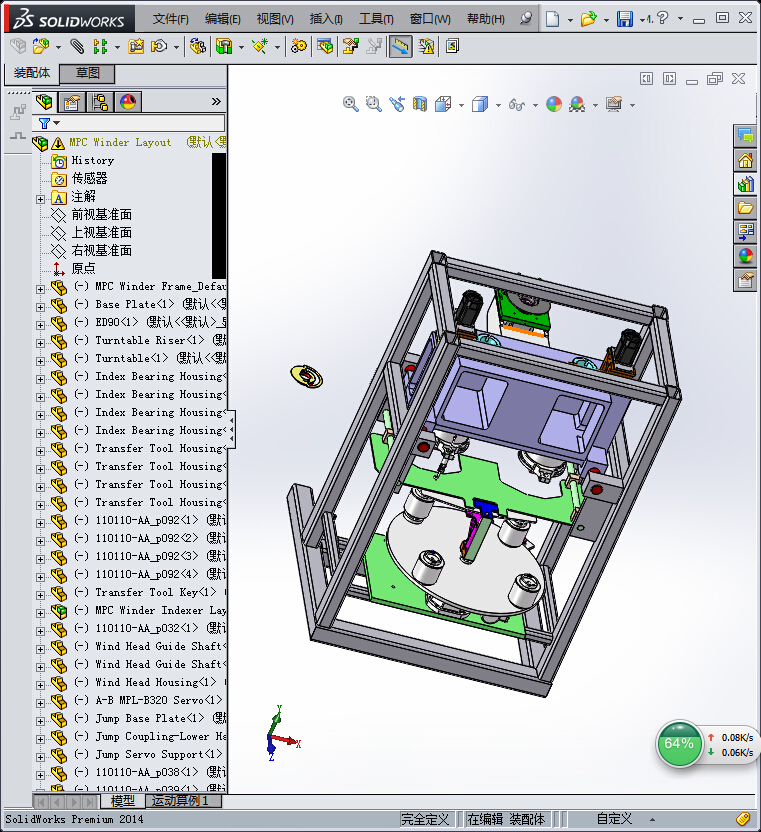761x832 pixels.
Task: Click the 自定义 unit system status button
Action: pyautogui.click(x=615, y=819)
